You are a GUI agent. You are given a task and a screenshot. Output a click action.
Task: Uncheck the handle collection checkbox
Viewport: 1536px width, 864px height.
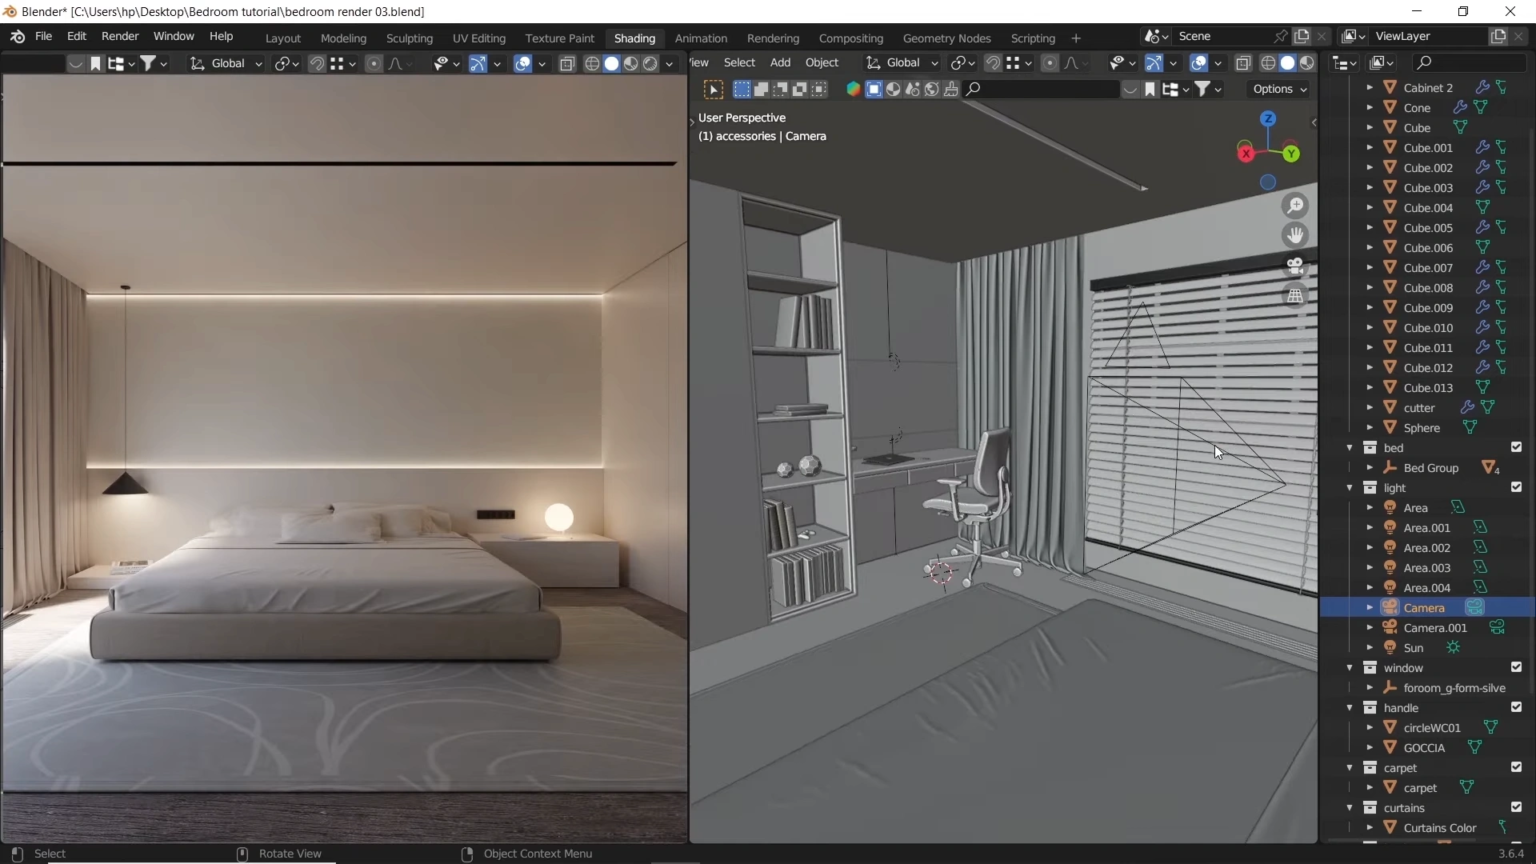[x=1516, y=708]
